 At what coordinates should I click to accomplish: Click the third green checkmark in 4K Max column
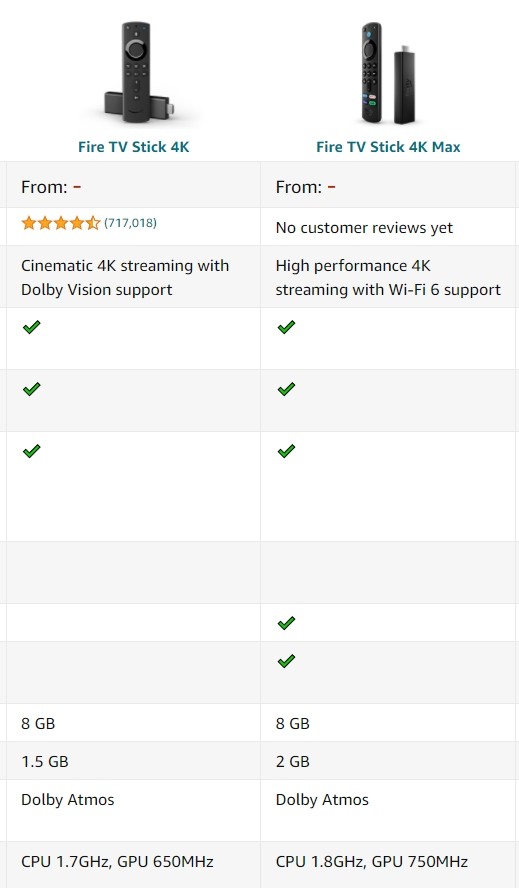(286, 451)
